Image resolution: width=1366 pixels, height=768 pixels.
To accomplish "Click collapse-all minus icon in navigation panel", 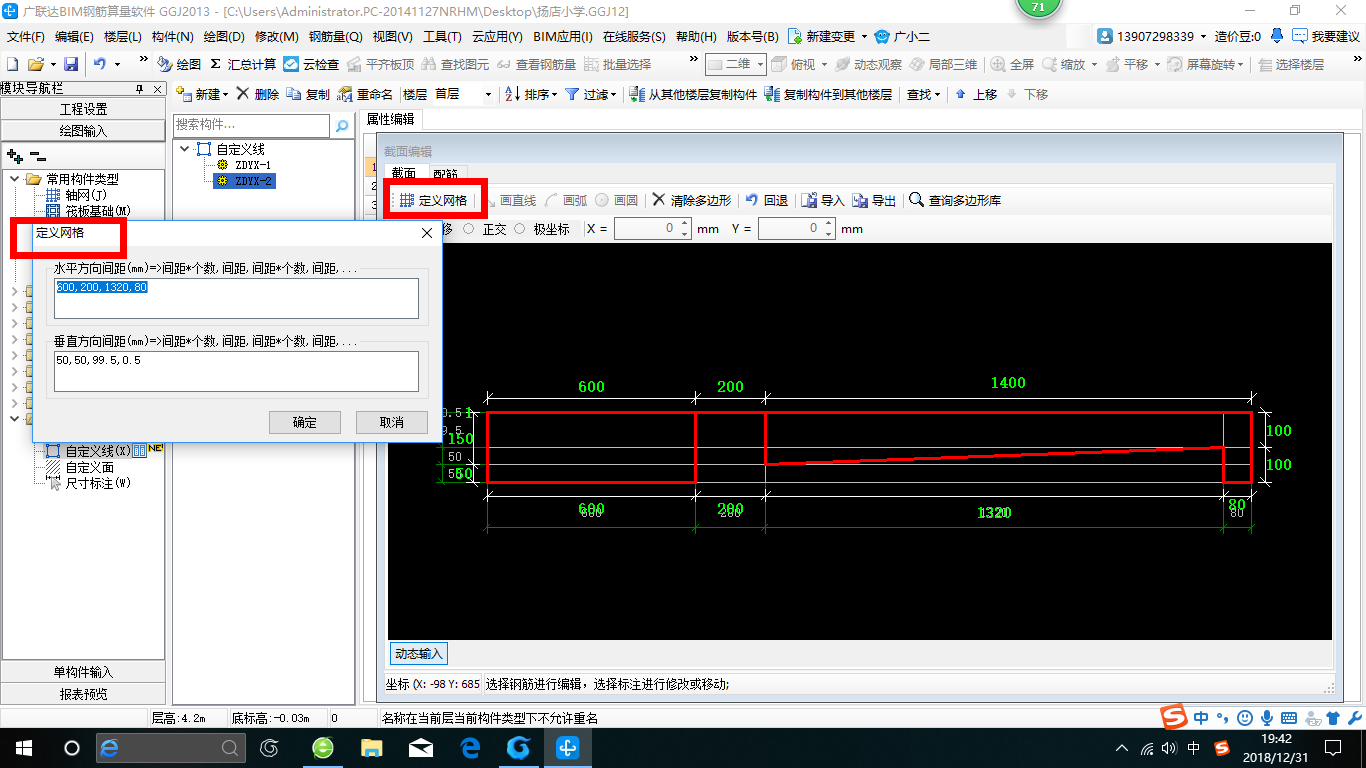I will coord(37,156).
